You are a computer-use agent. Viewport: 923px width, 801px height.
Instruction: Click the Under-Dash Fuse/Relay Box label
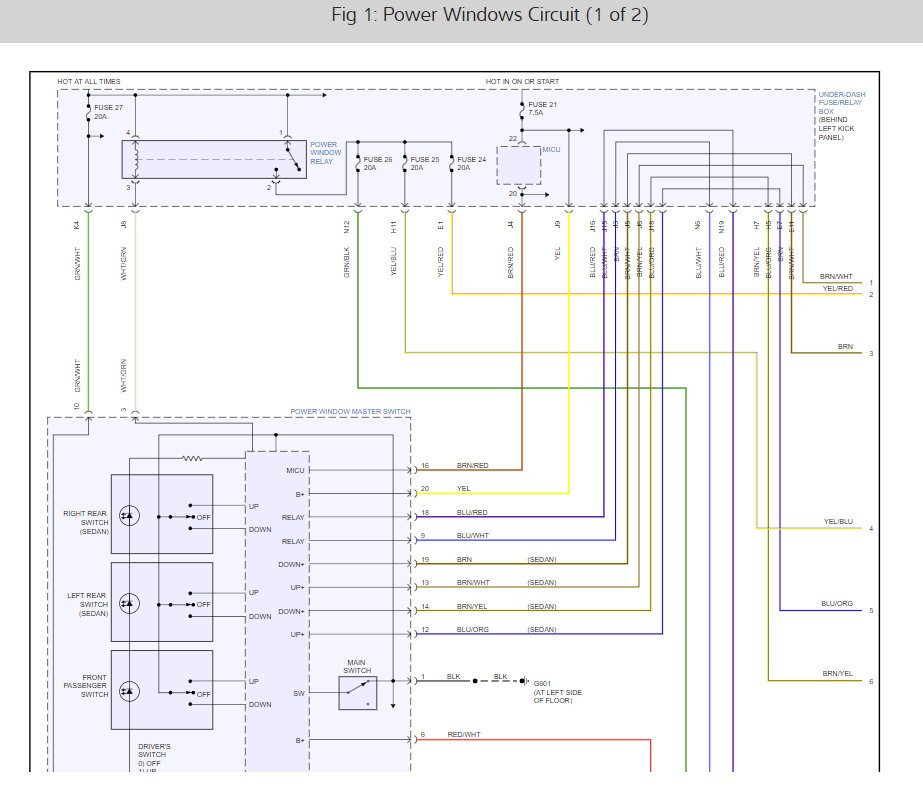tap(842, 102)
